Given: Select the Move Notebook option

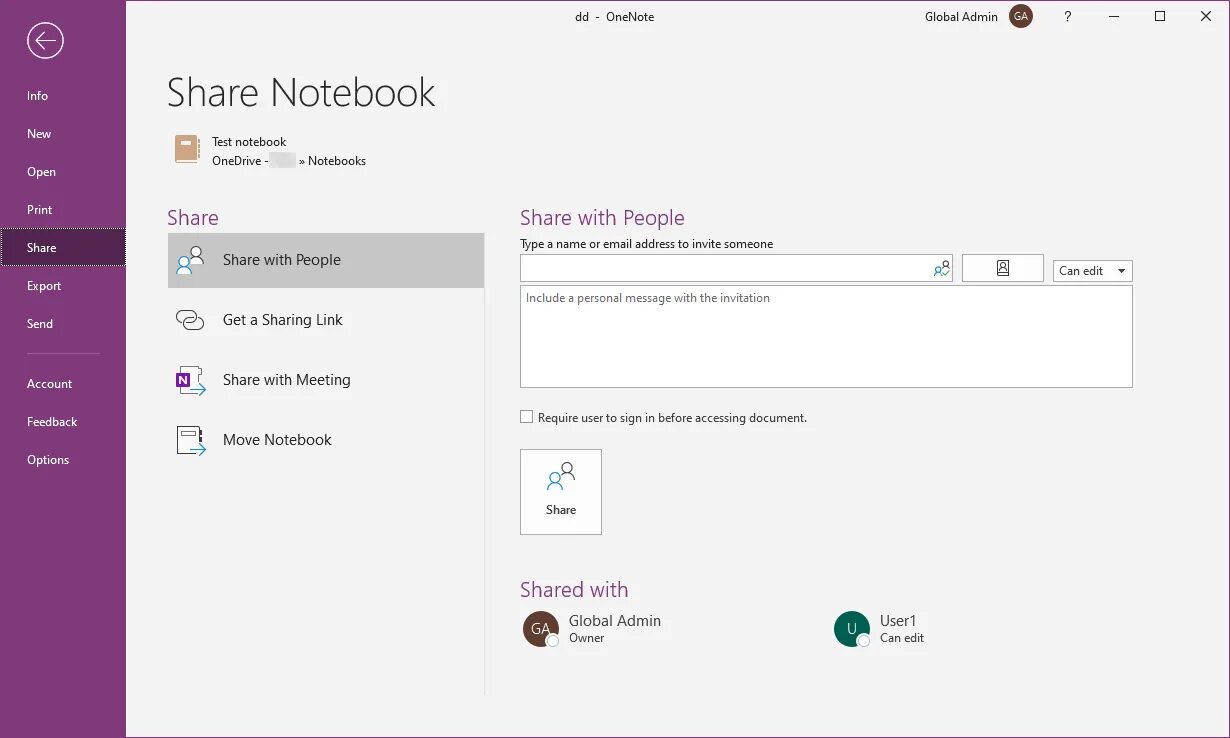Looking at the screenshot, I should 326,440.
